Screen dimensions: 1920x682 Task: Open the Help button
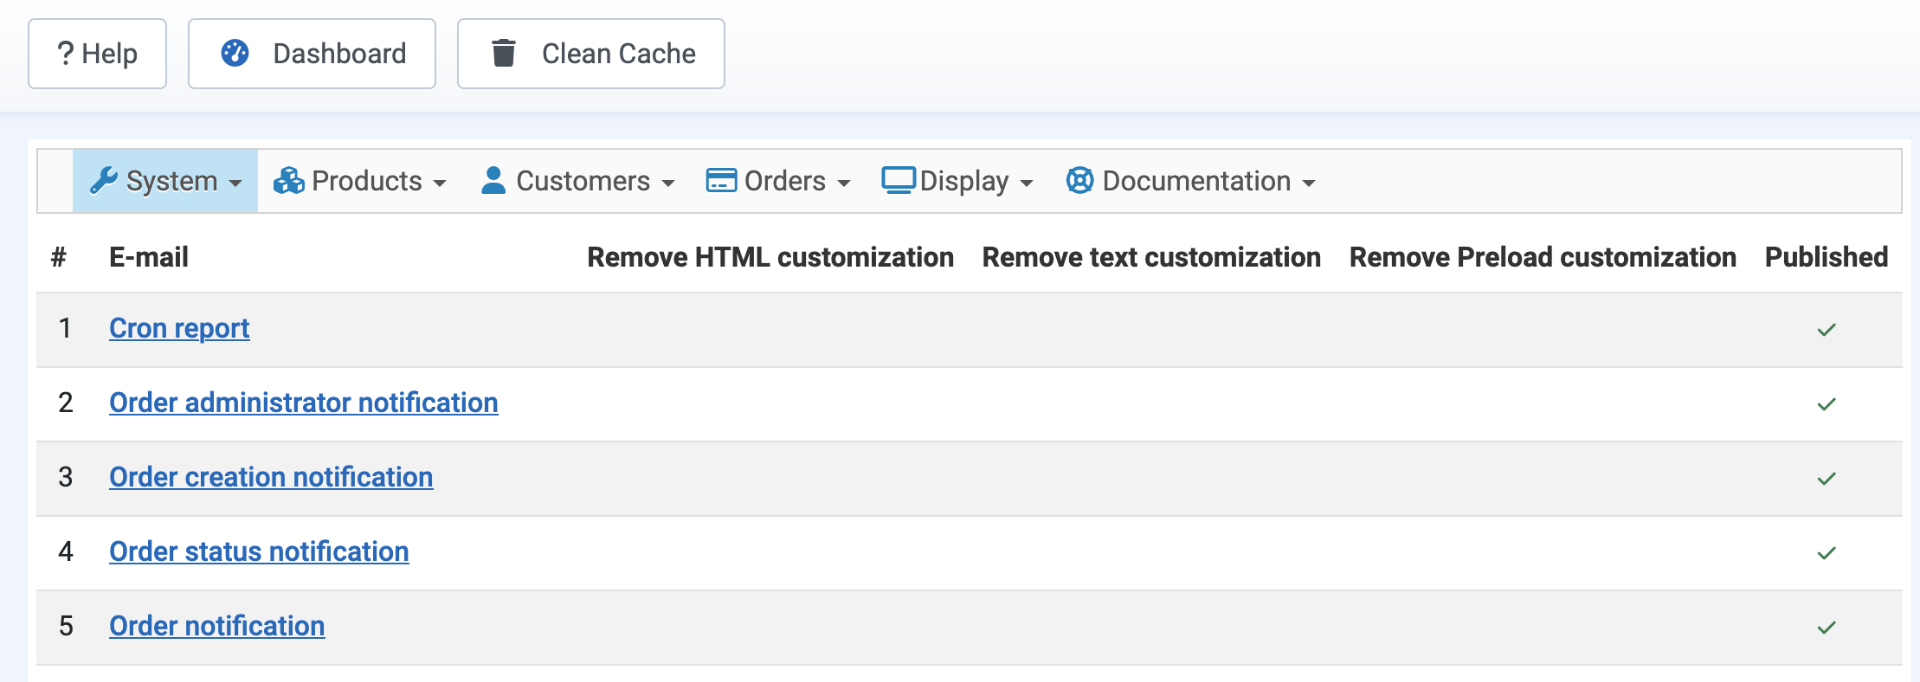click(97, 53)
